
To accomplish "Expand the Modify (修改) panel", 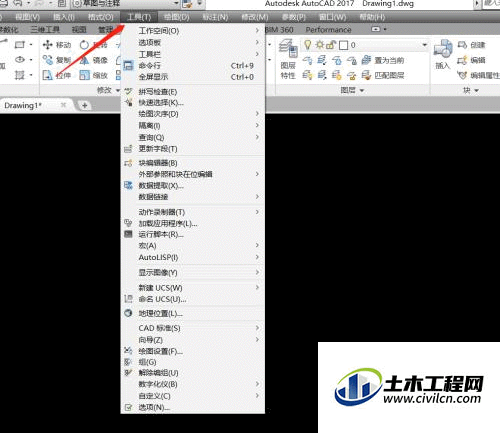I will click(x=108, y=90).
